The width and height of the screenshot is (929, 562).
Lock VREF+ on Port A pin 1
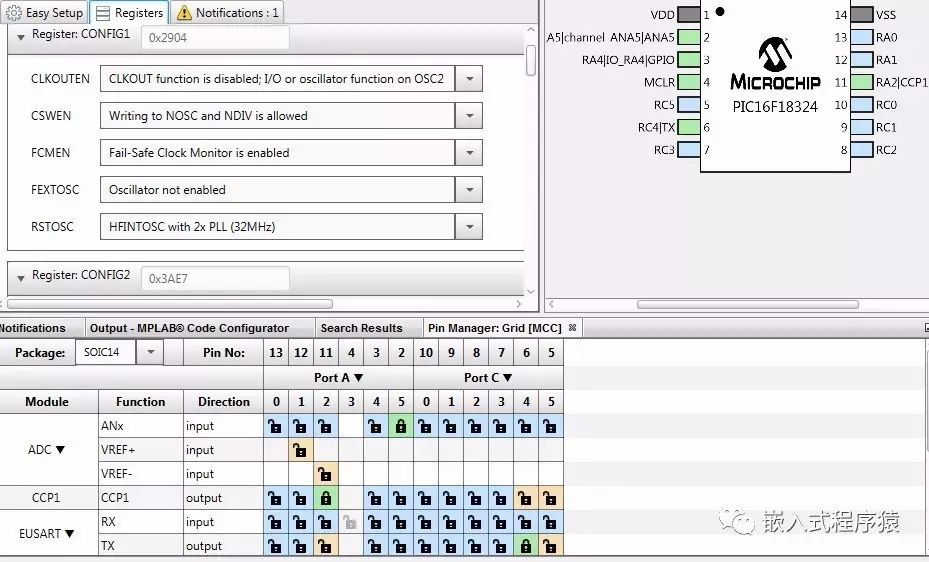pos(300,450)
